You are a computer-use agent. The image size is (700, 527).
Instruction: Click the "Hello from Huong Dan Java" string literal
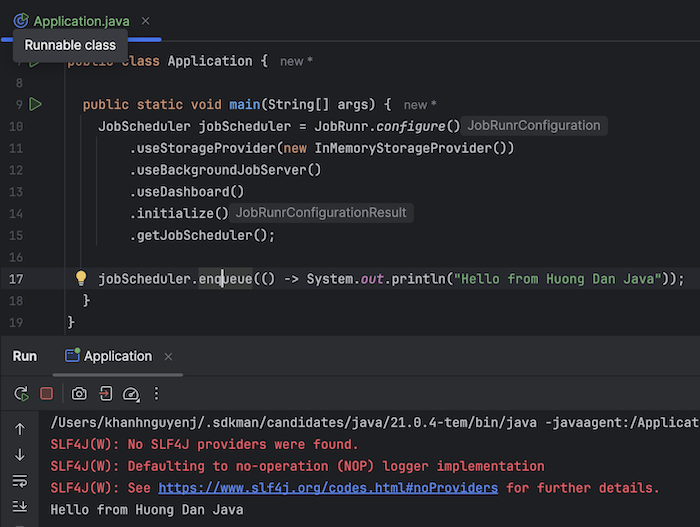tap(558, 279)
